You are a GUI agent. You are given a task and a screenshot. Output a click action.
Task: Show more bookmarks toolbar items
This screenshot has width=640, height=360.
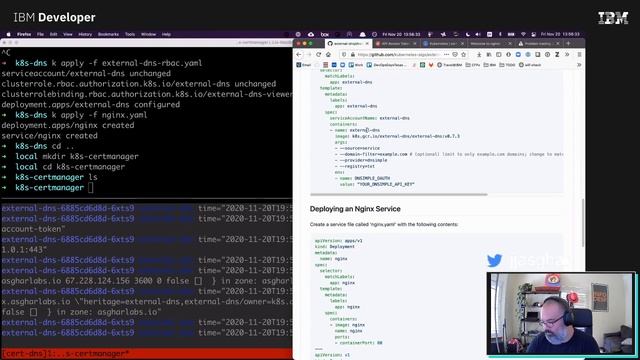(x=579, y=65)
